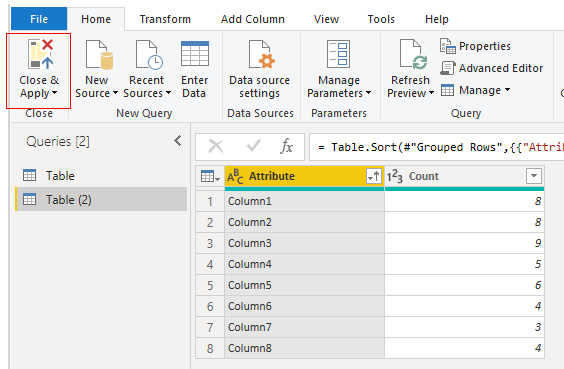Click the 123 data type icon of Count
Image resolution: width=564 pixels, height=369 pixels.
pyautogui.click(x=395, y=176)
